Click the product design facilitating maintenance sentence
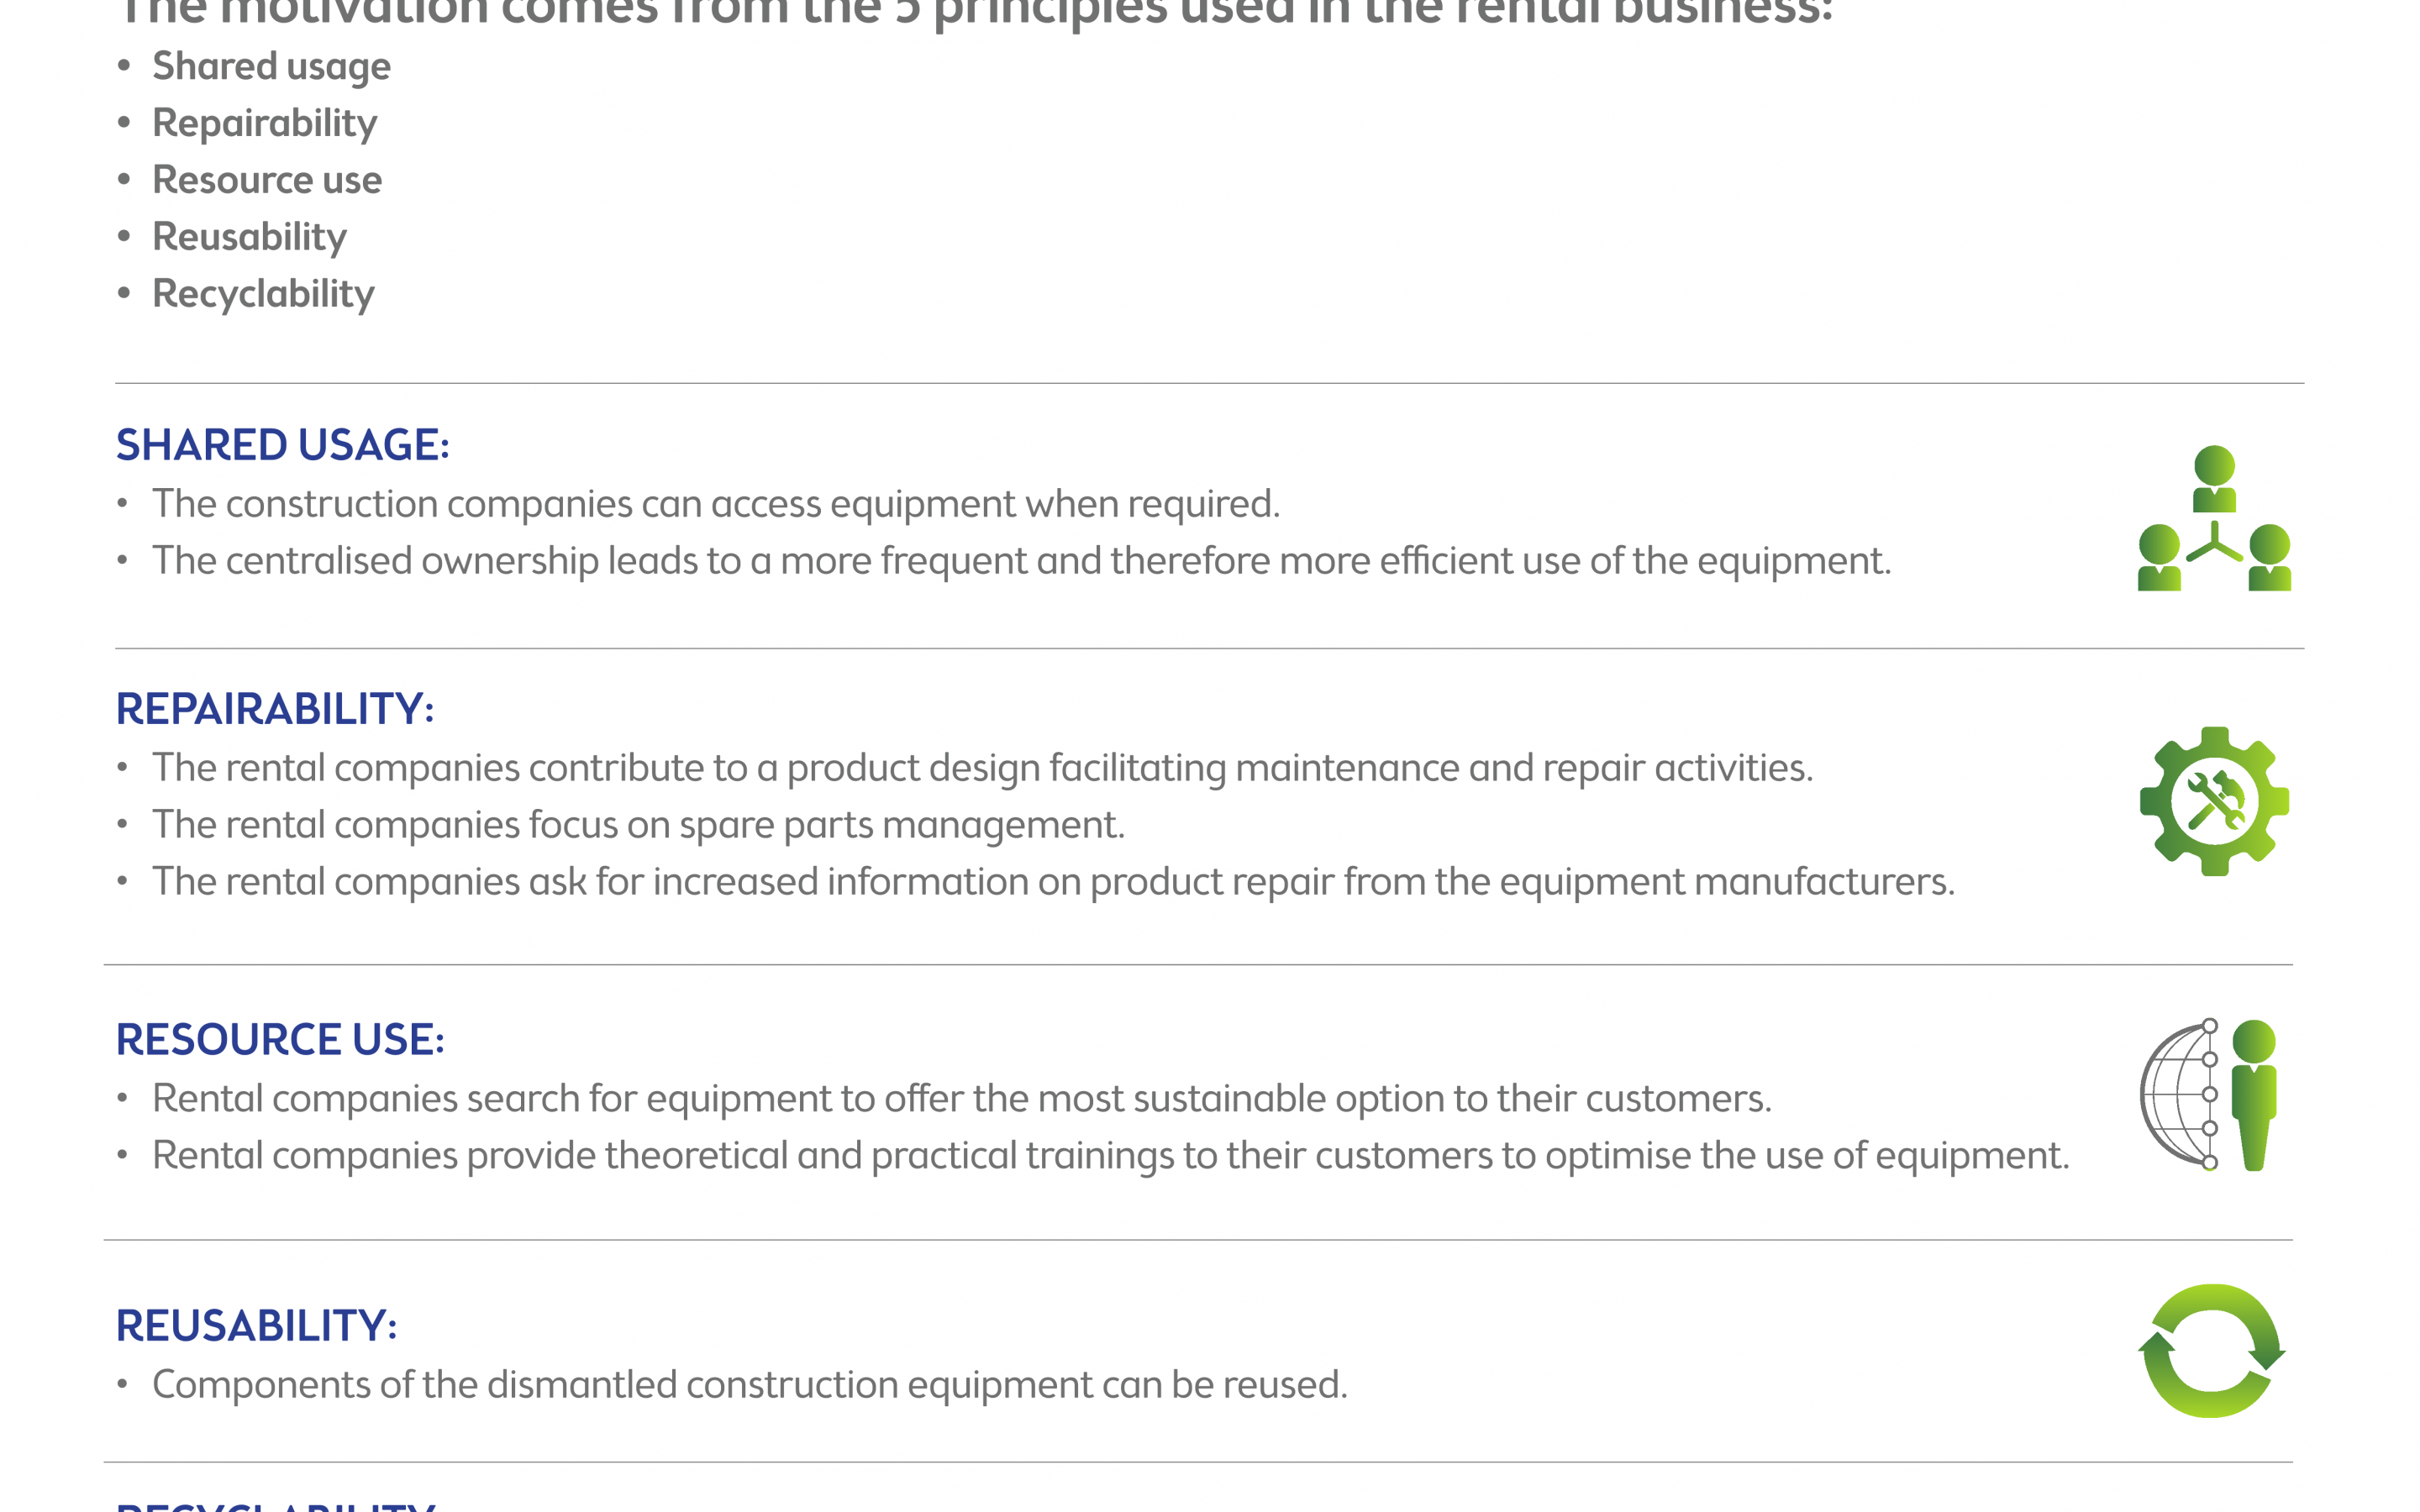The image size is (2420, 1512). [982, 768]
